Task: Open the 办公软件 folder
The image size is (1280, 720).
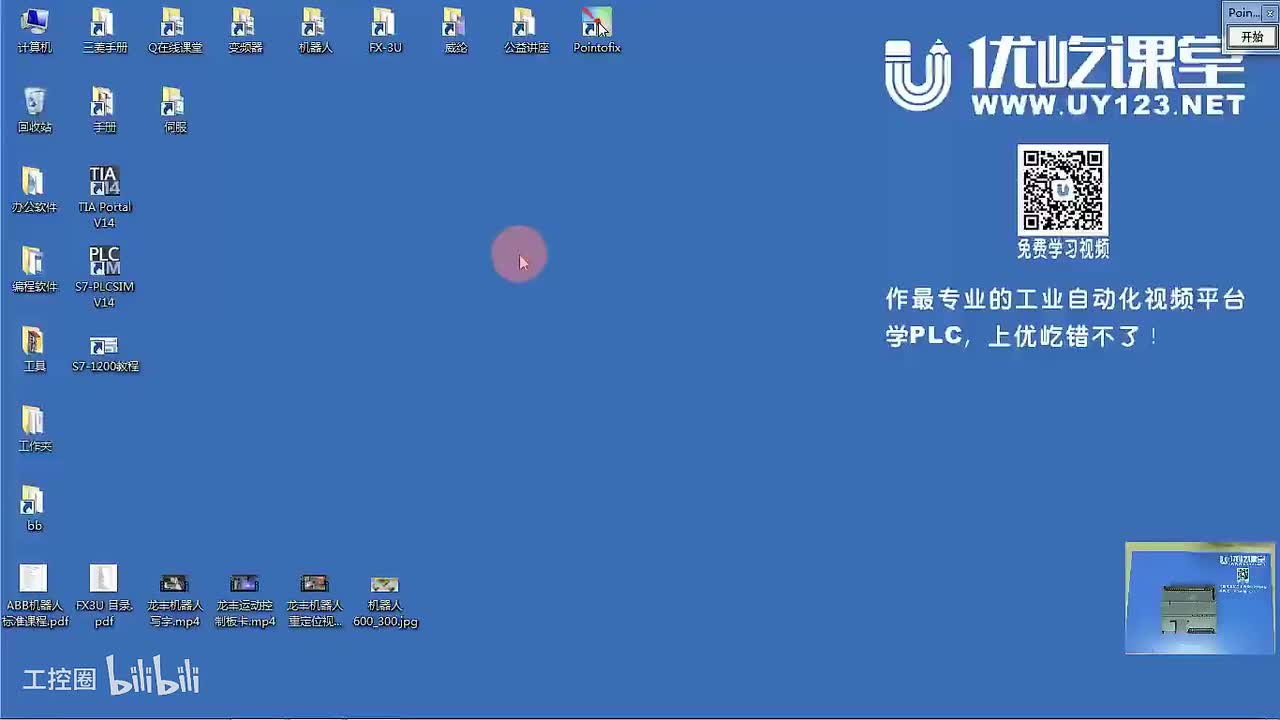Action: tap(35, 190)
